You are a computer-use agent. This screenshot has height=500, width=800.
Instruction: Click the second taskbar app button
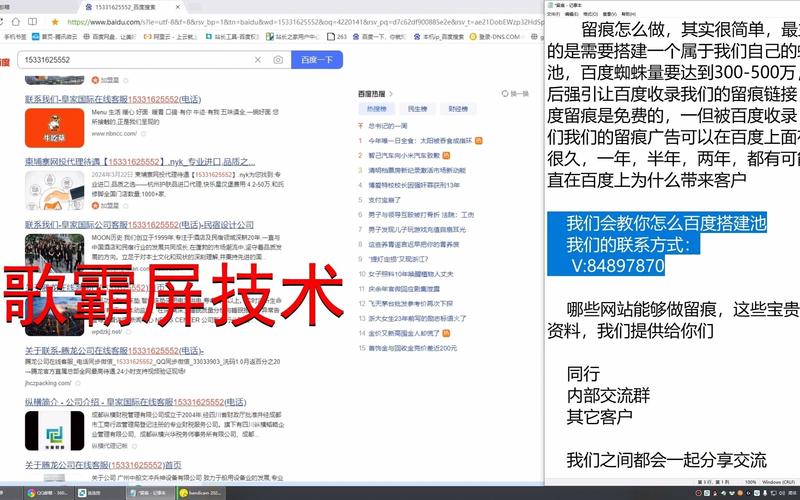(x=98, y=493)
